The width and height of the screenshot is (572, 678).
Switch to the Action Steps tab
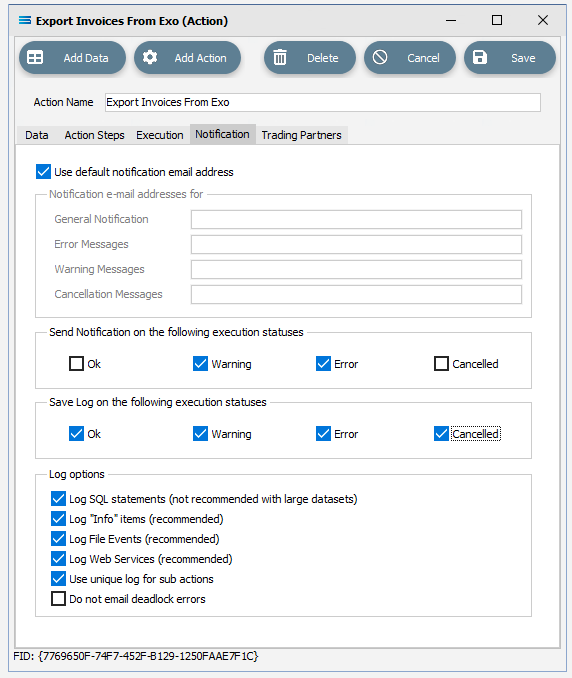tap(94, 135)
